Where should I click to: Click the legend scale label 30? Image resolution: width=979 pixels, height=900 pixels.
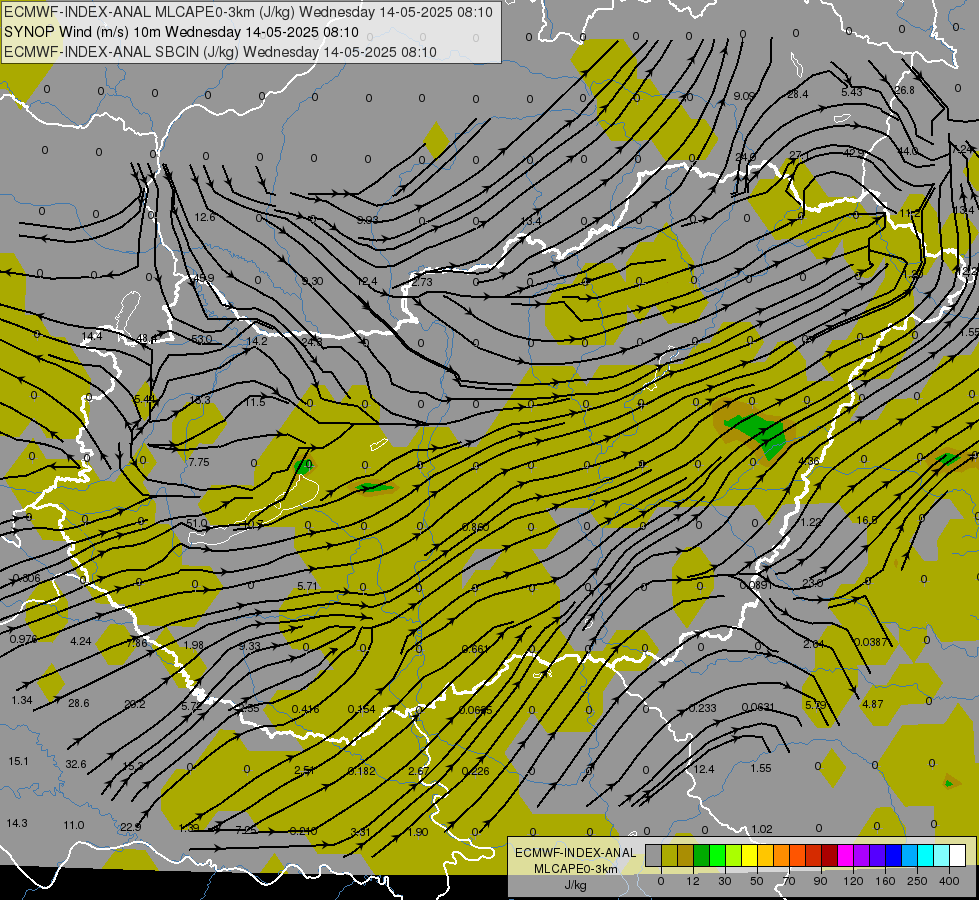(x=725, y=881)
